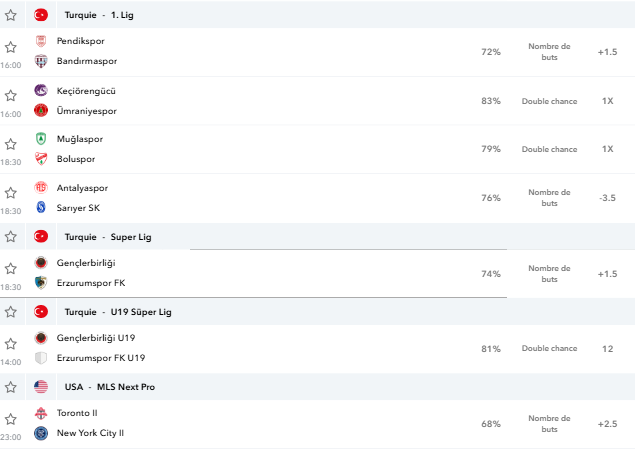Screen dimensions: 635x450
Task: Click the Toronto II team logo
Action: [x=41, y=413]
